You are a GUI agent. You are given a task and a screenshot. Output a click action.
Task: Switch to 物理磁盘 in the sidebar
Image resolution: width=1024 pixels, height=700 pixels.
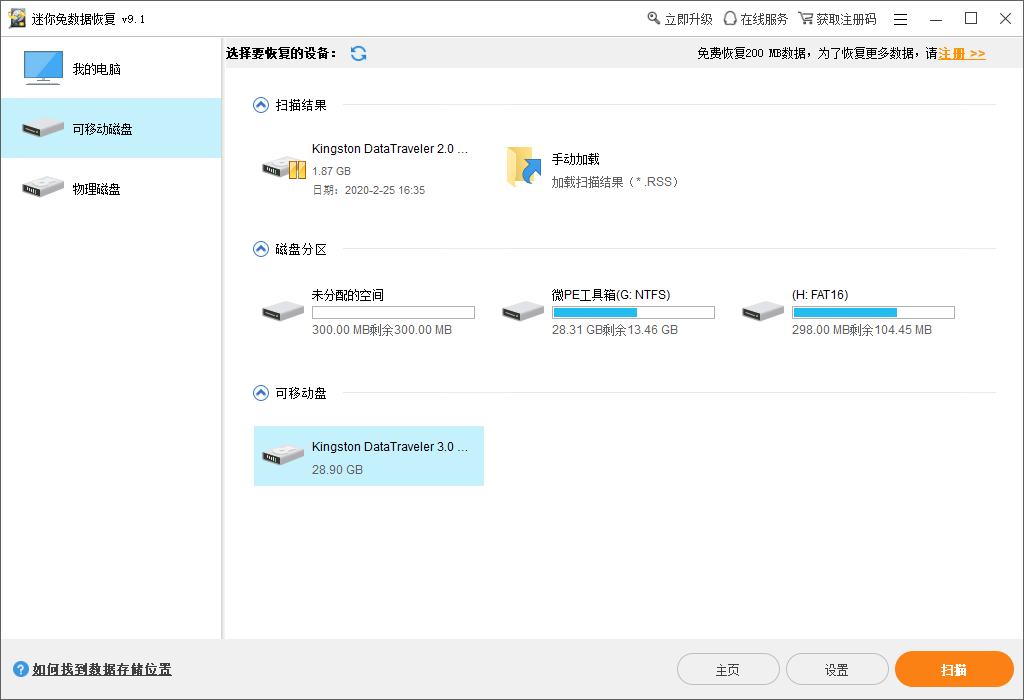[111, 189]
